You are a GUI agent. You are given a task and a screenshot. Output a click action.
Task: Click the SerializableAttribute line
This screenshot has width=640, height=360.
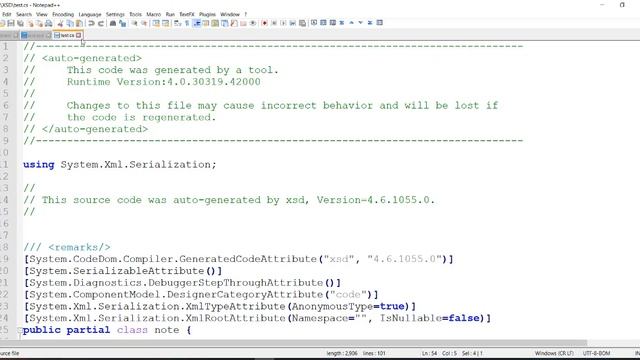123,271
